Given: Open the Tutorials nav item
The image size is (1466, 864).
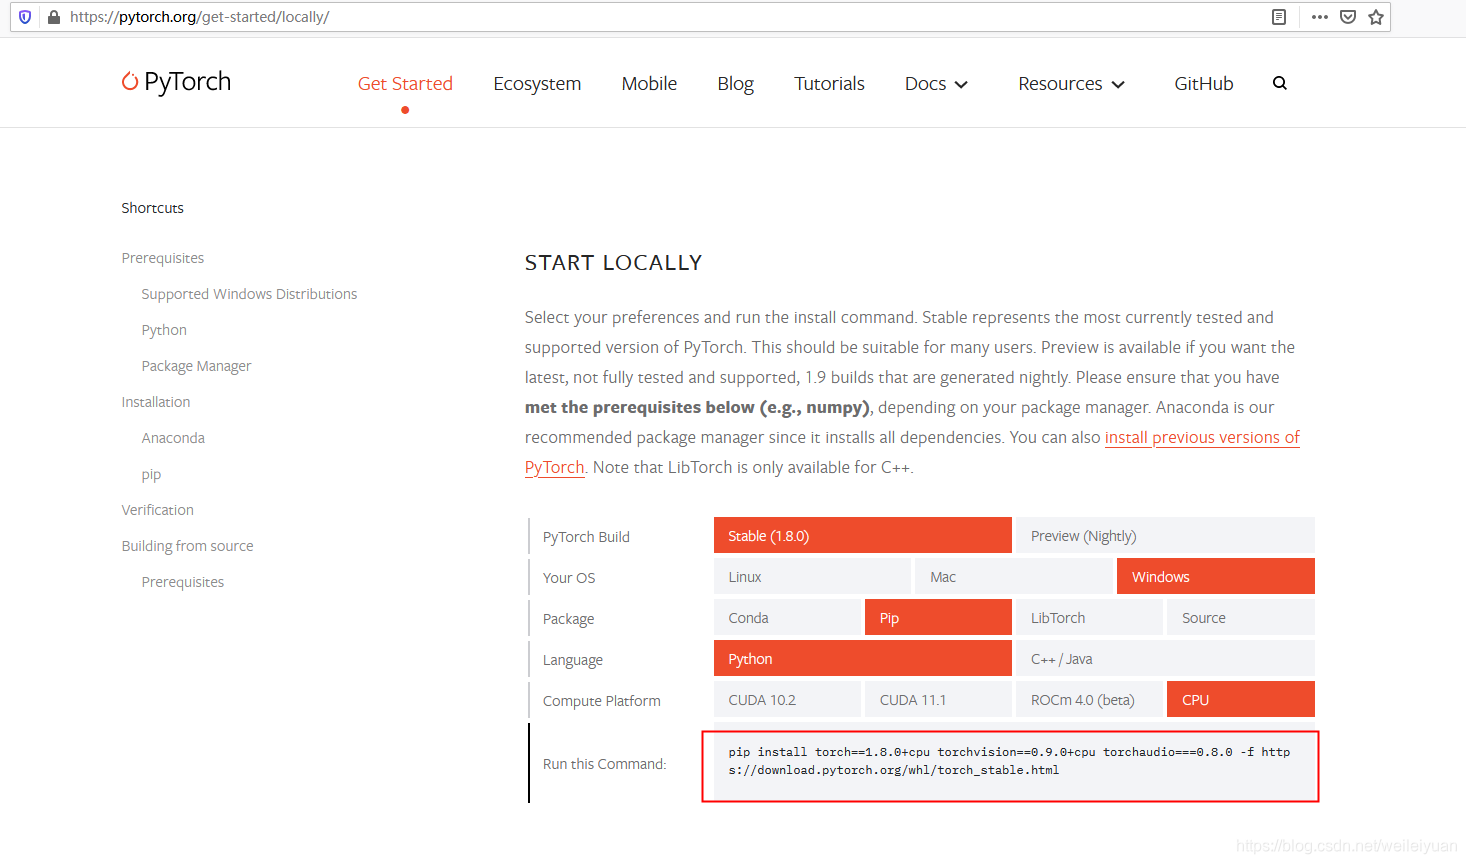Looking at the screenshot, I should (x=829, y=84).
